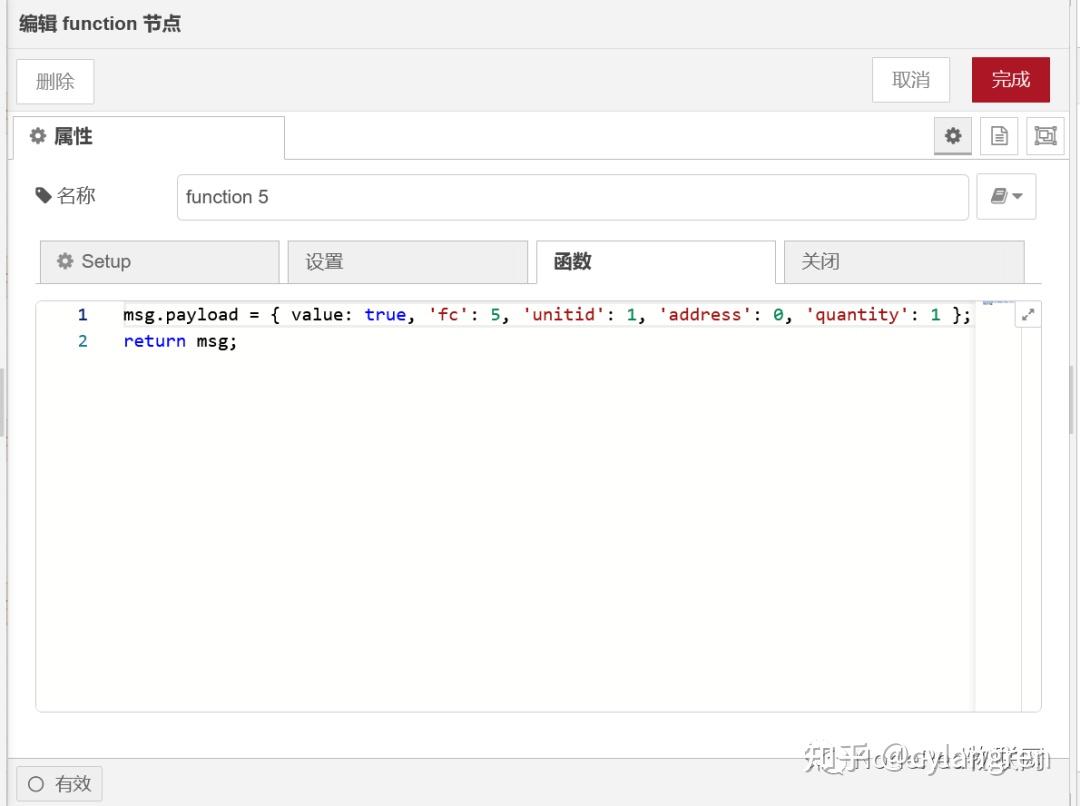This screenshot has width=1080, height=806.
Task: Click line number 2 in gutter
Action: tap(83, 341)
